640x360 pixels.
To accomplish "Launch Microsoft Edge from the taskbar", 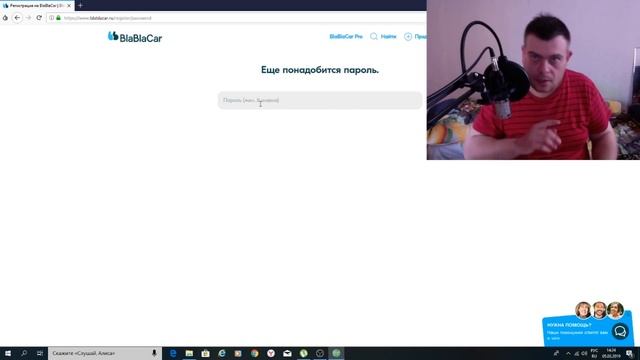I will point(173,353).
